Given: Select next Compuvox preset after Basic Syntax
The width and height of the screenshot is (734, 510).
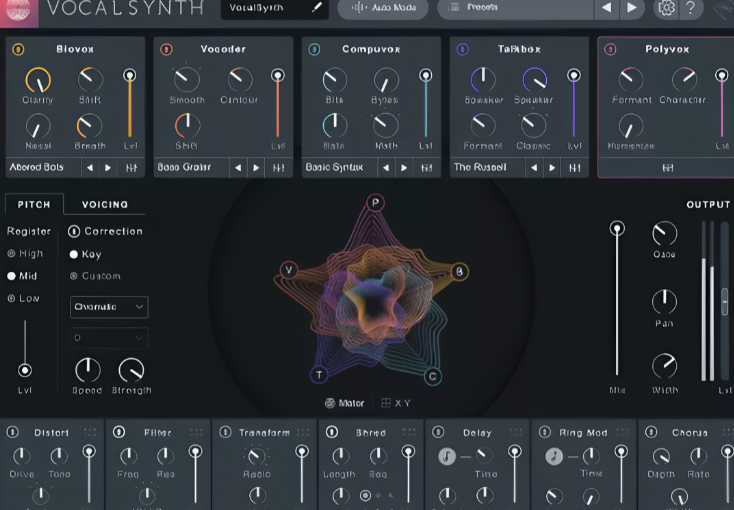Looking at the screenshot, I should tap(404, 168).
